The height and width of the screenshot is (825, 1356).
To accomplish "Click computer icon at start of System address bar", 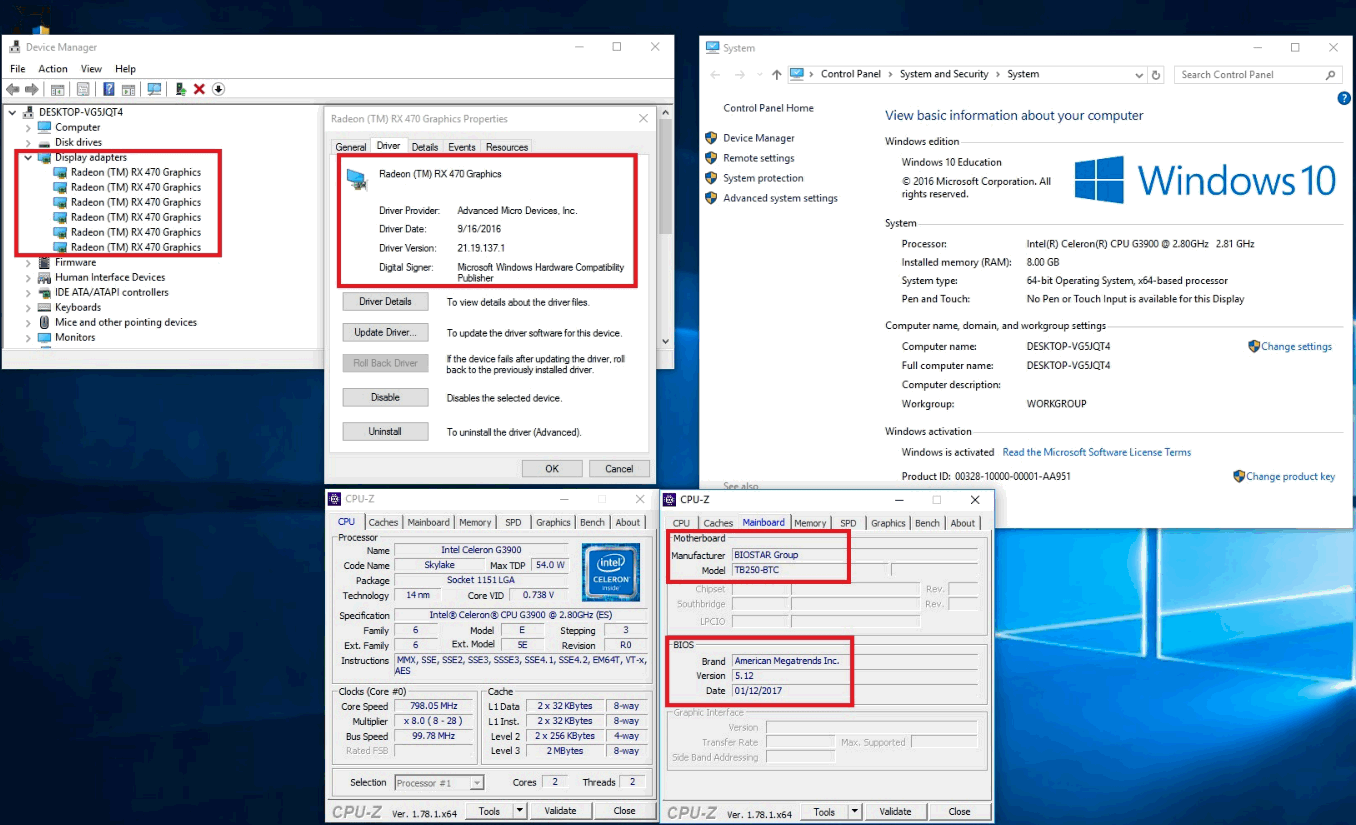I will [797, 74].
